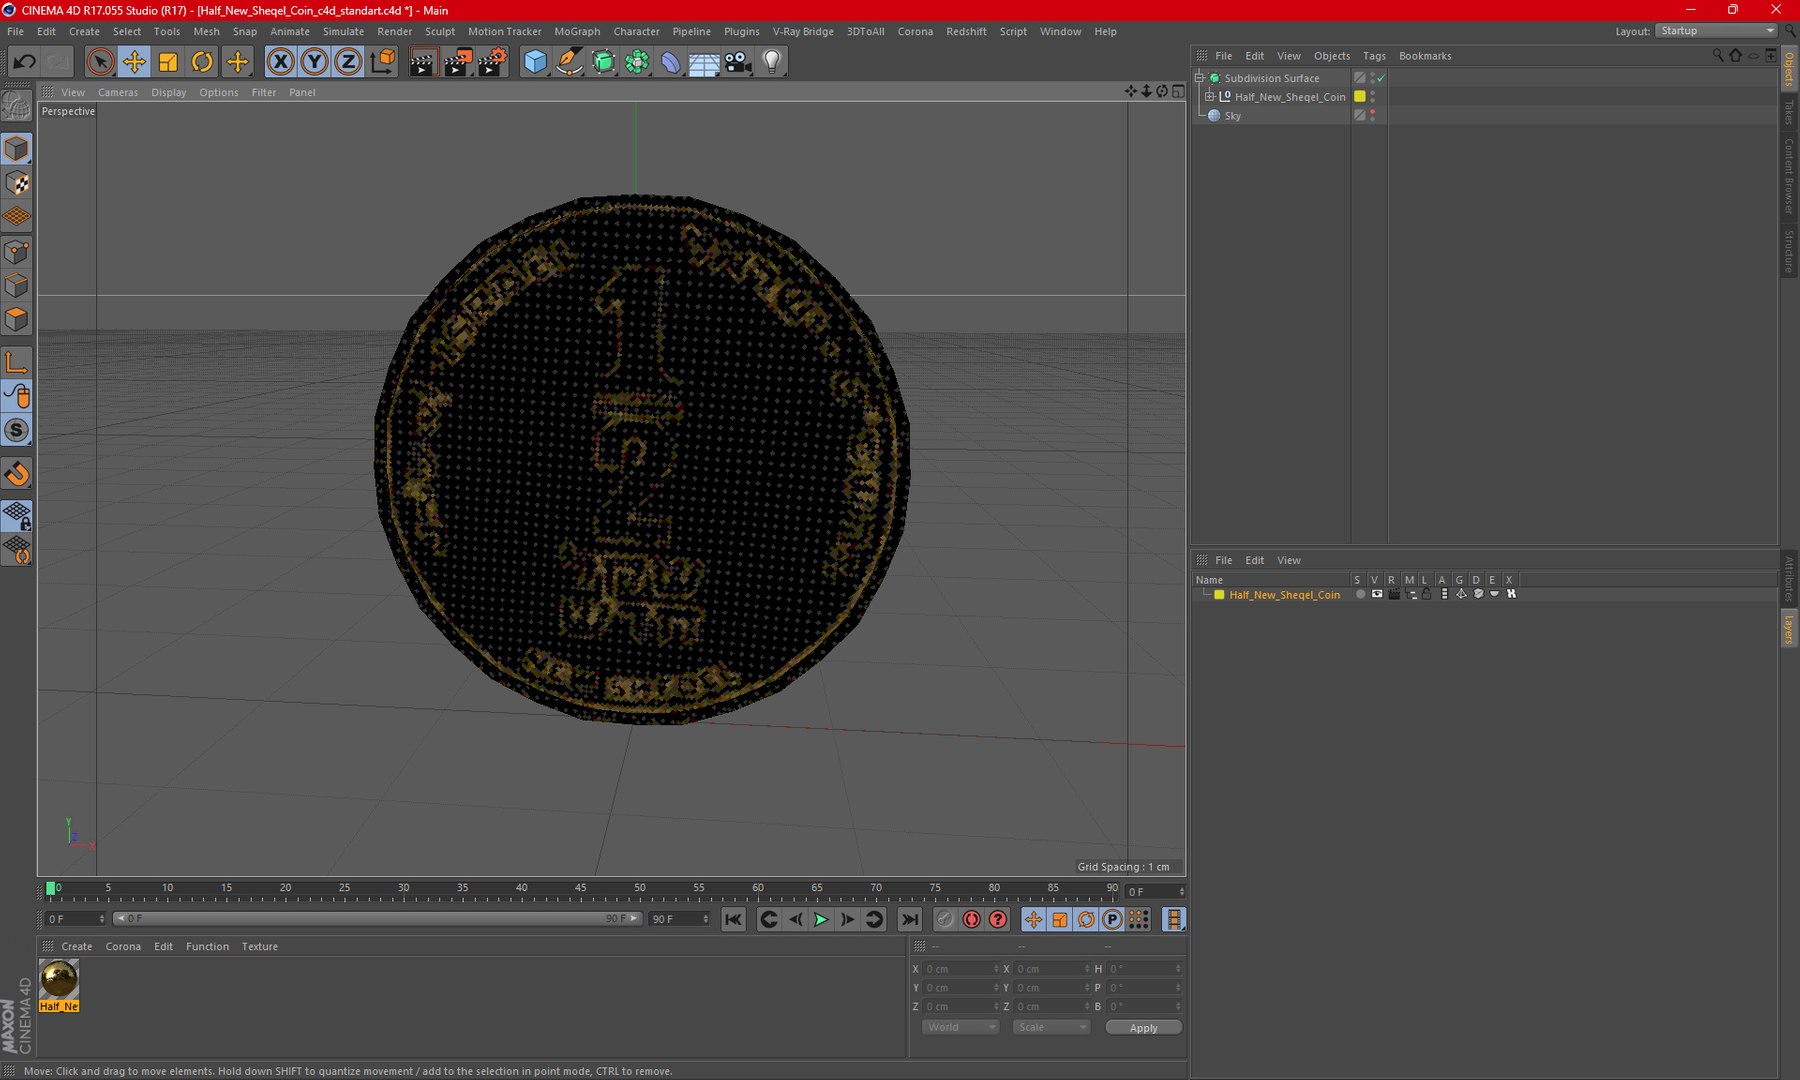Open the spline Pen tool
Viewport: 1800px width, 1080px height.
569,62
